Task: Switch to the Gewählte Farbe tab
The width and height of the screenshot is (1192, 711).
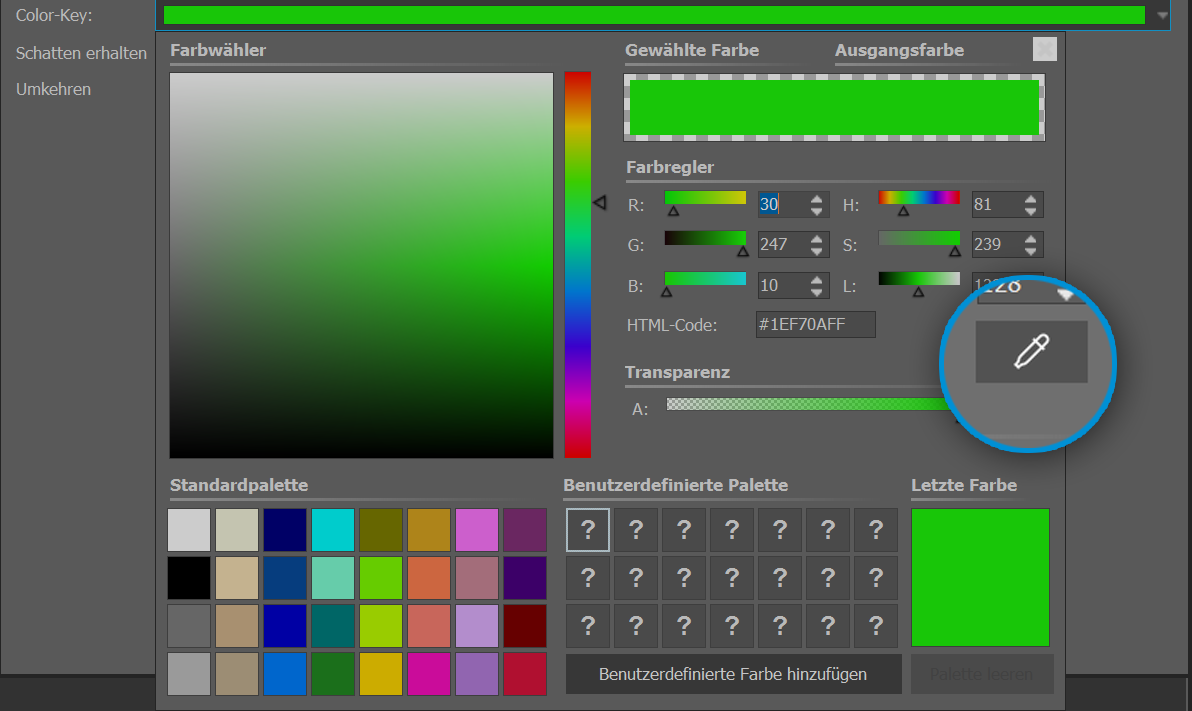Action: 692,50
